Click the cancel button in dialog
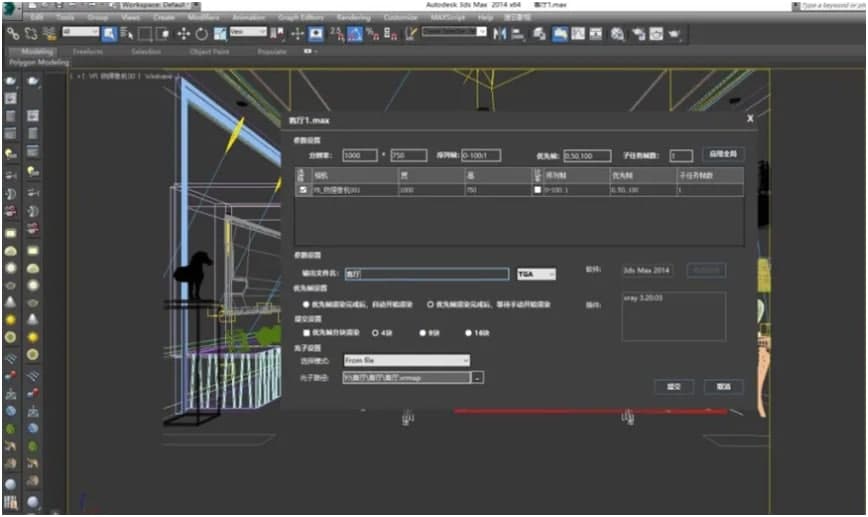Viewport: 868px width, 517px height. coord(722,386)
